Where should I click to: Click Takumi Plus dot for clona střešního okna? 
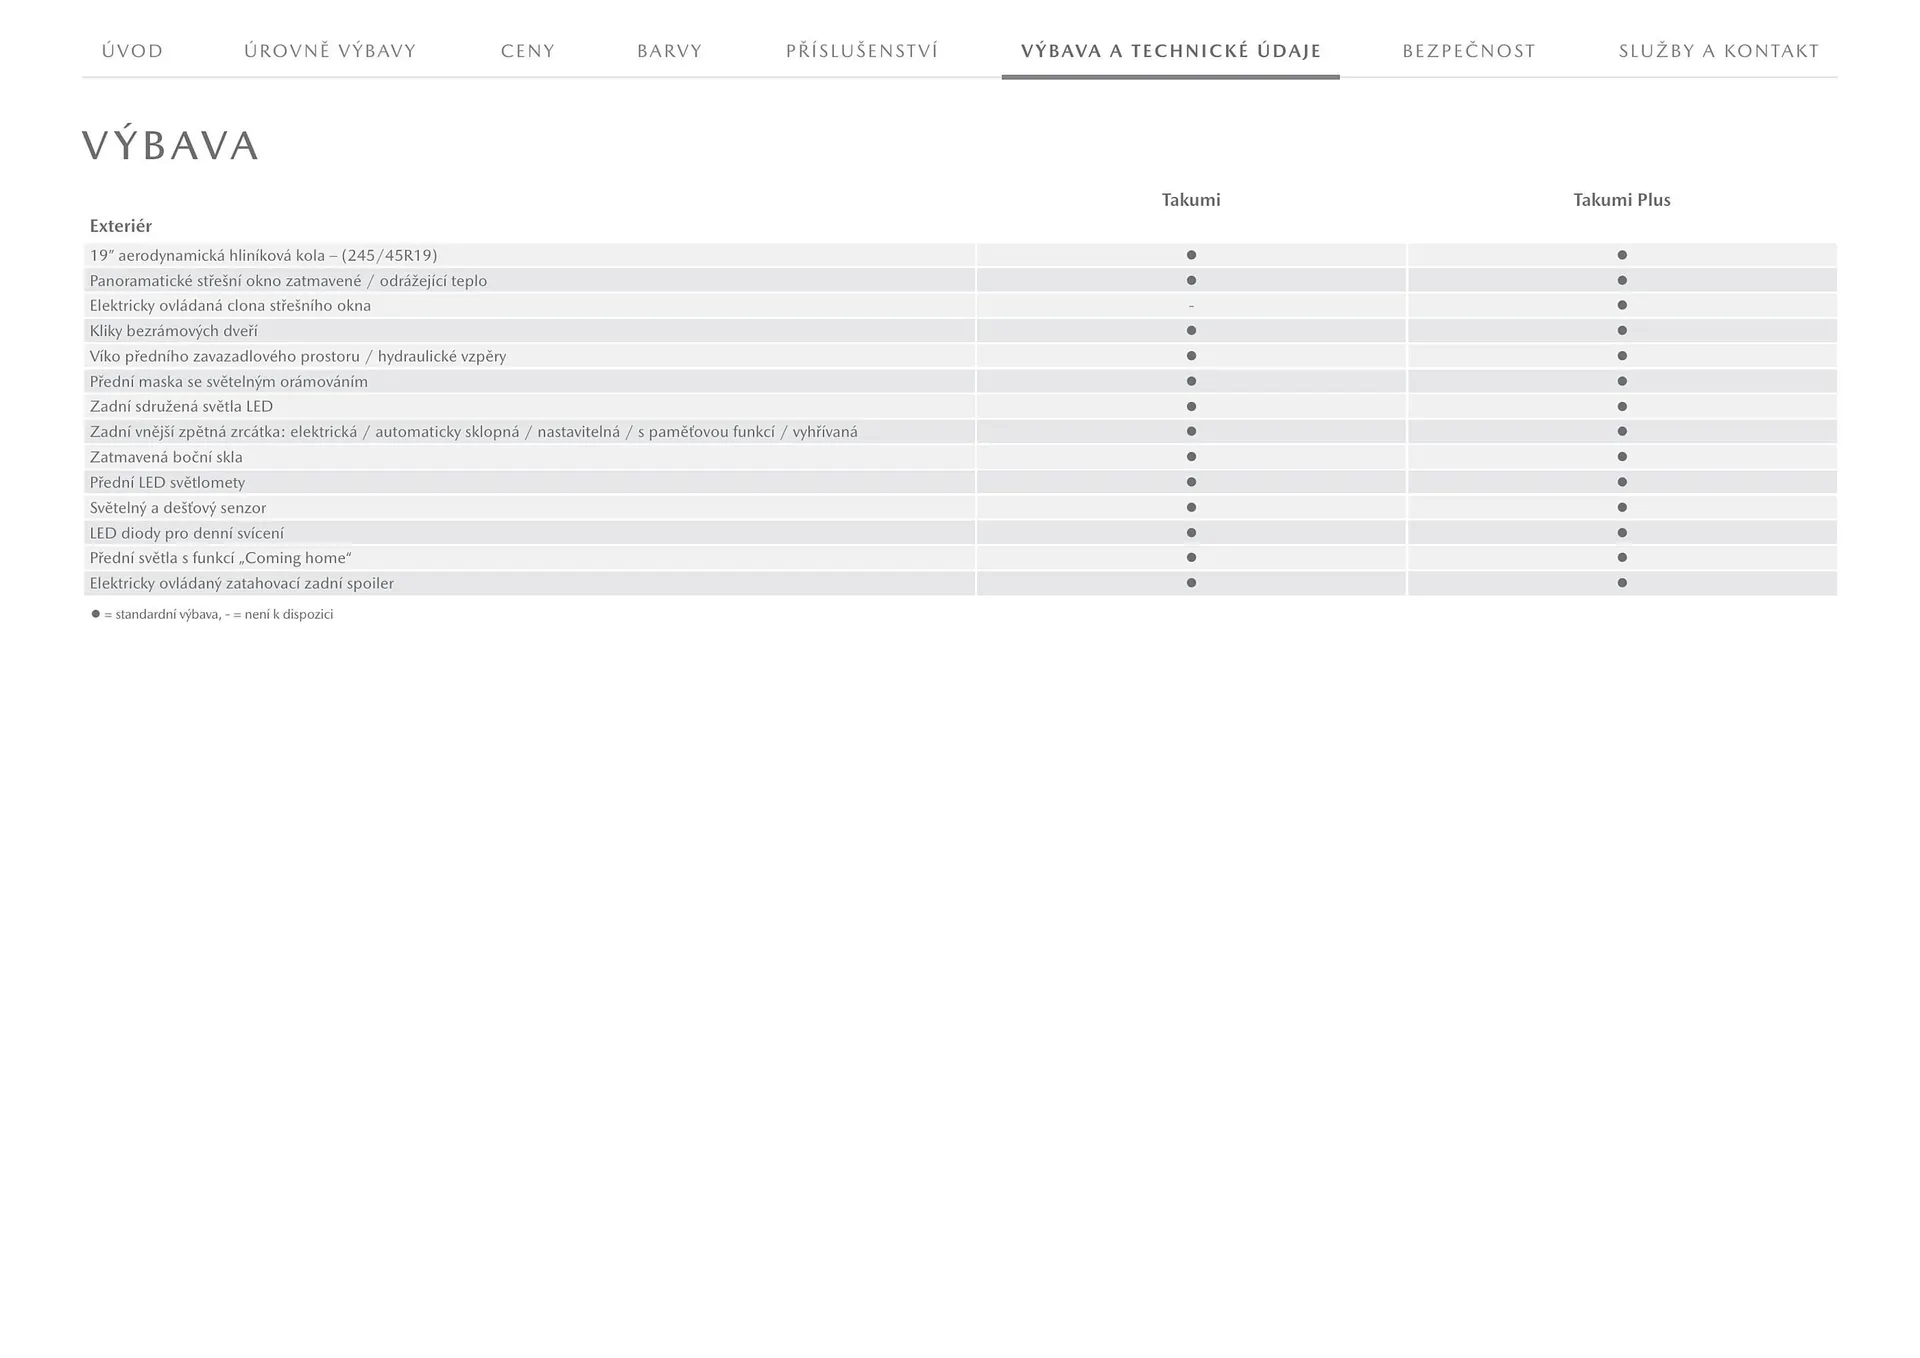[1622, 306]
